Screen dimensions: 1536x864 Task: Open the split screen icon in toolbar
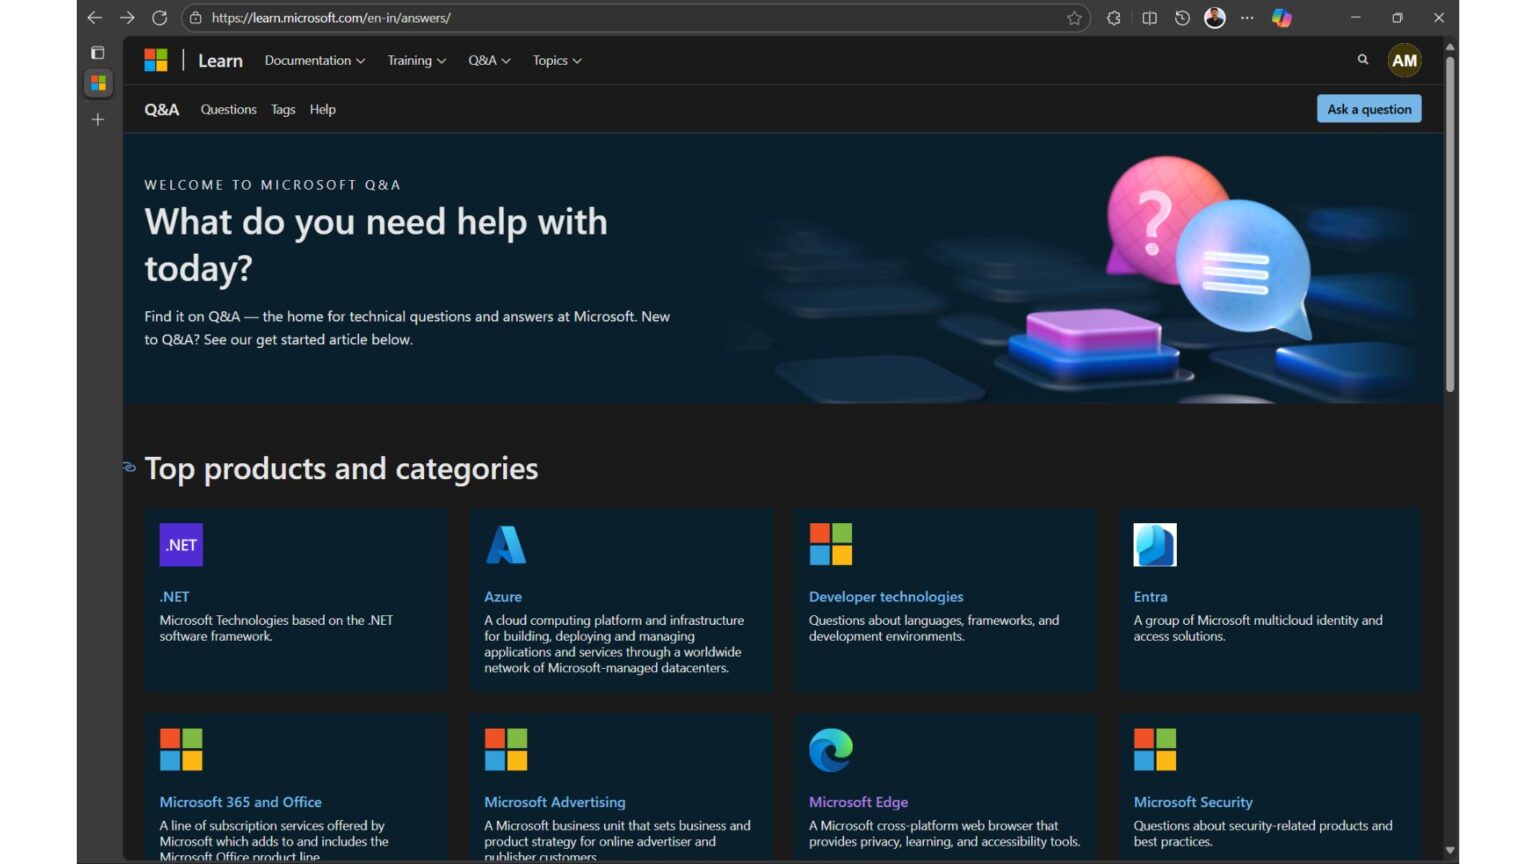click(x=1148, y=18)
